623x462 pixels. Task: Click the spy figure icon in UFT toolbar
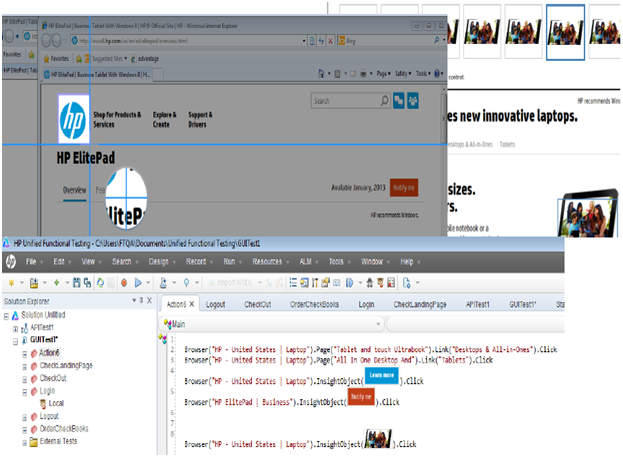(x=370, y=282)
